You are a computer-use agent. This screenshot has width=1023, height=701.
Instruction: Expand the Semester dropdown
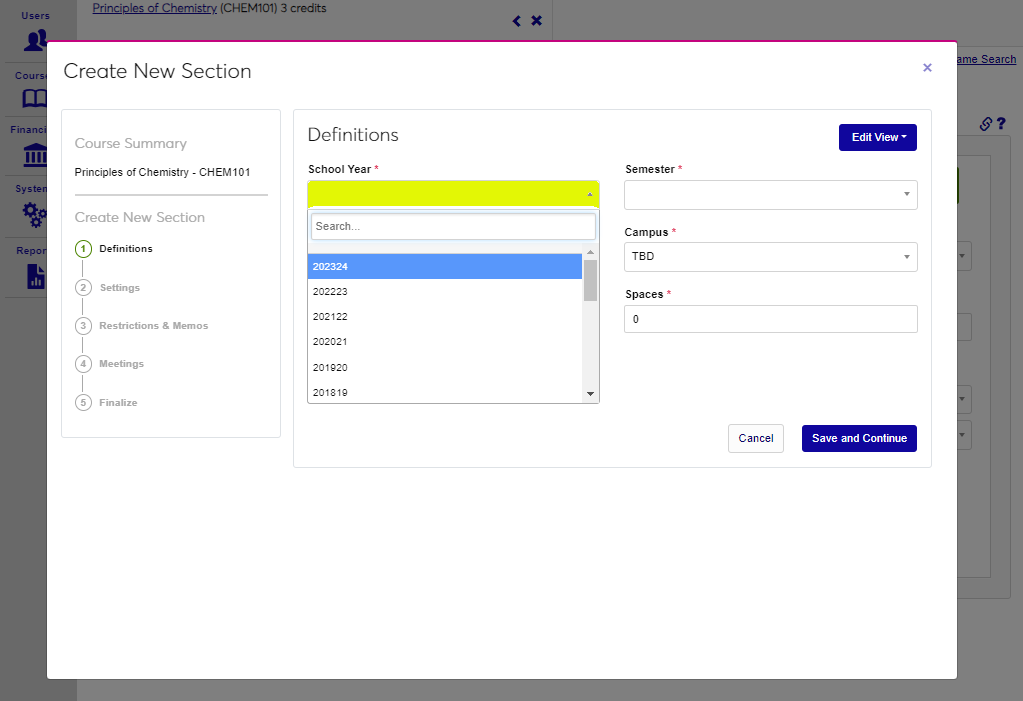[x=770, y=195]
